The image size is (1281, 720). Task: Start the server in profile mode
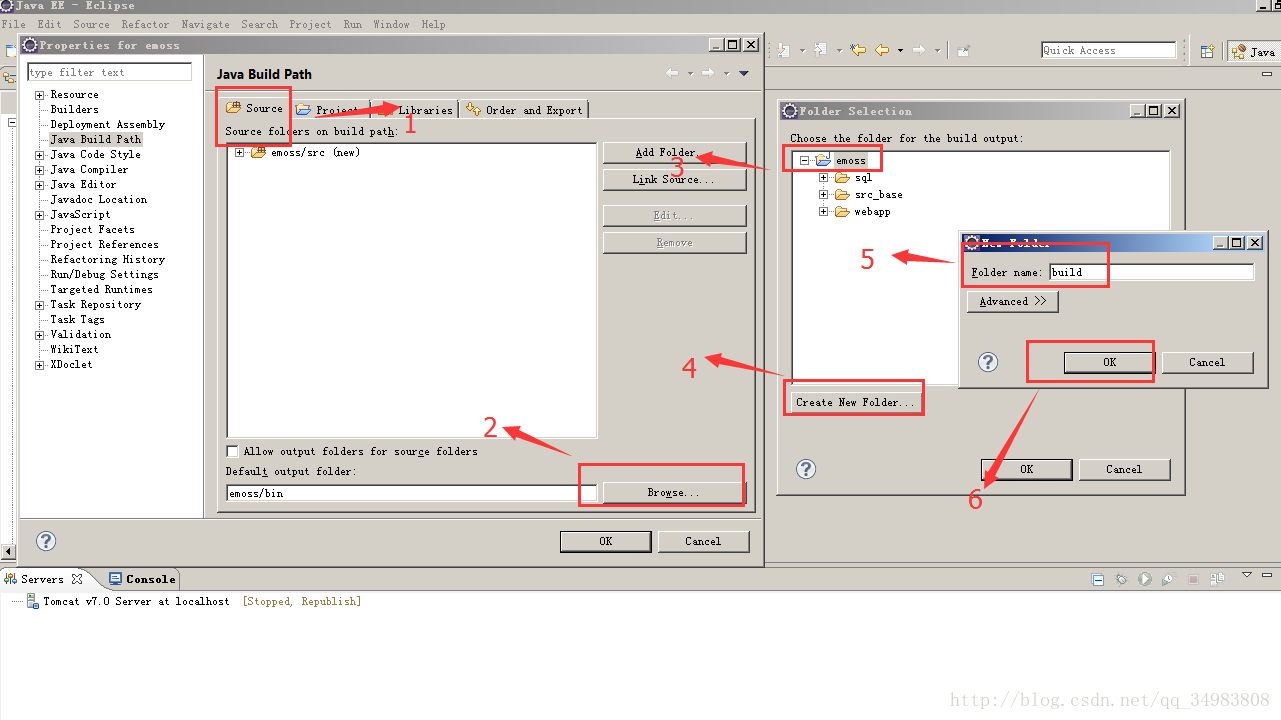click(1169, 579)
